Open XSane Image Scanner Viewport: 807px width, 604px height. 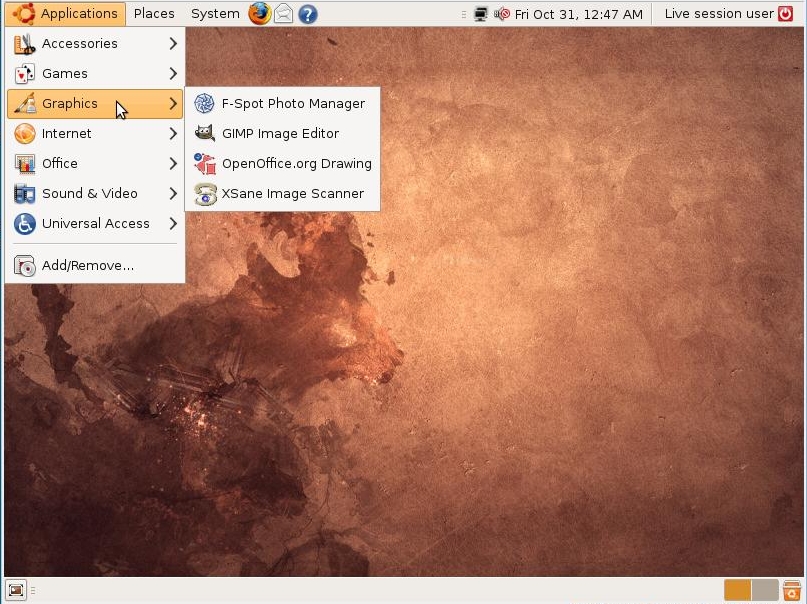[x=282, y=194]
